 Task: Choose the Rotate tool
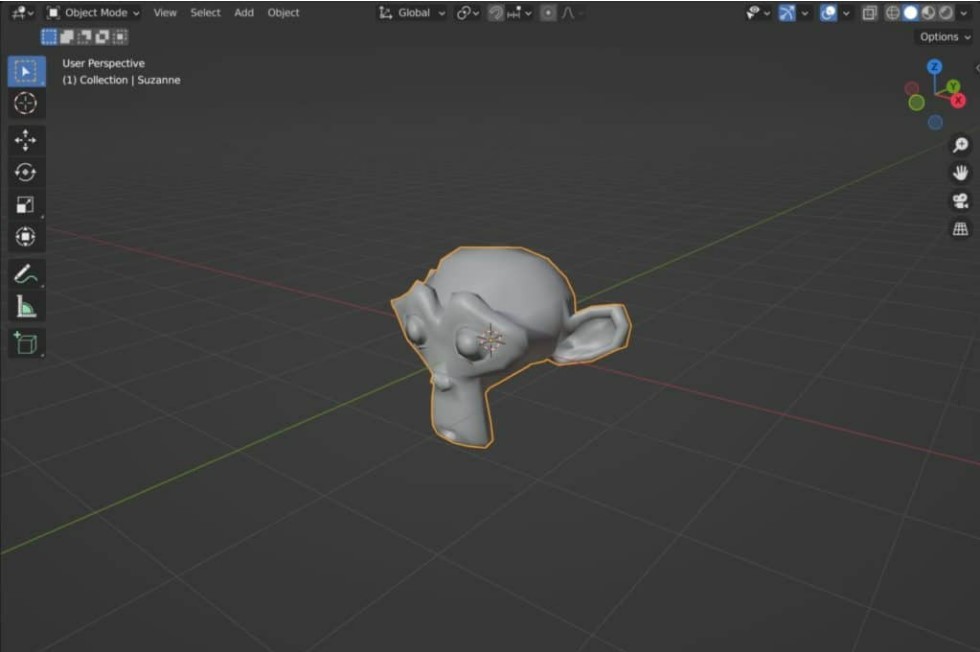pyautogui.click(x=26, y=172)
